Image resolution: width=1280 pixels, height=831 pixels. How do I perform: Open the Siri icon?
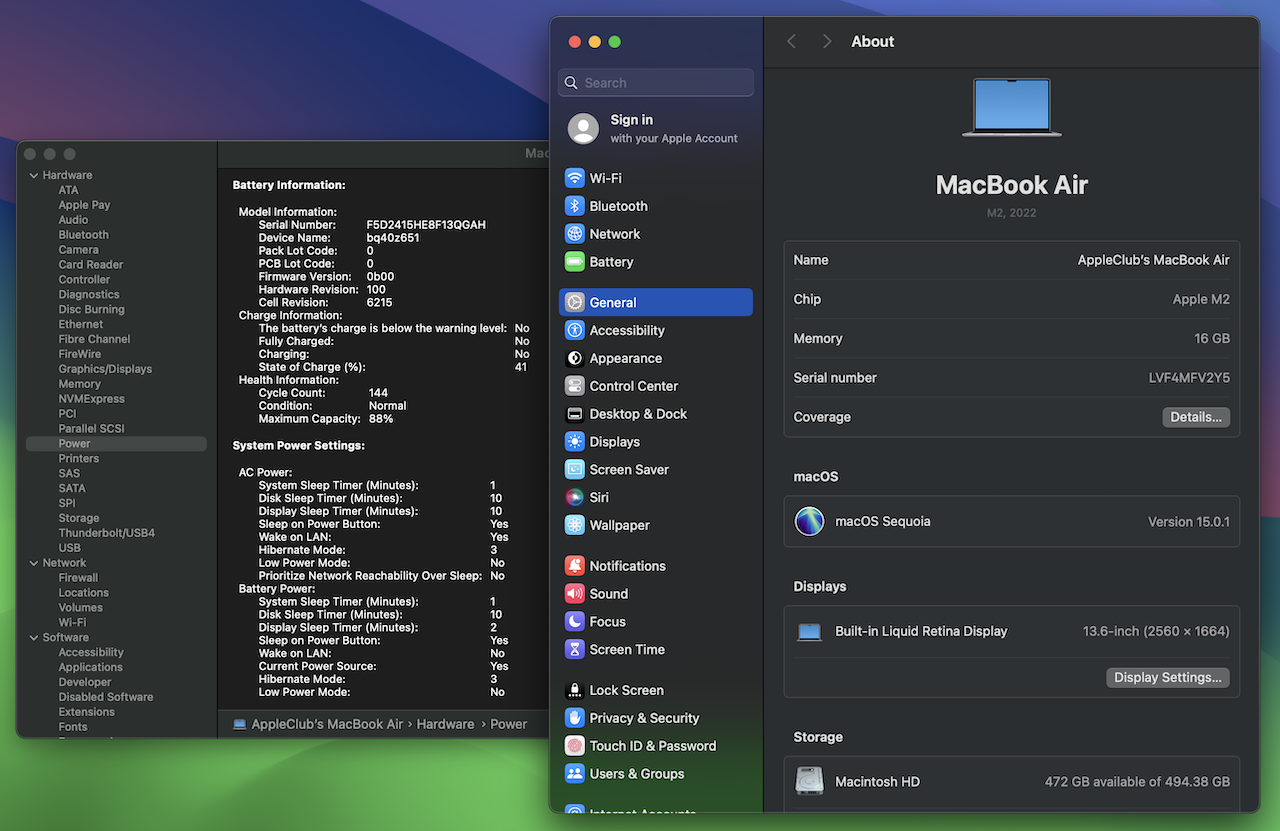point(574,497)
